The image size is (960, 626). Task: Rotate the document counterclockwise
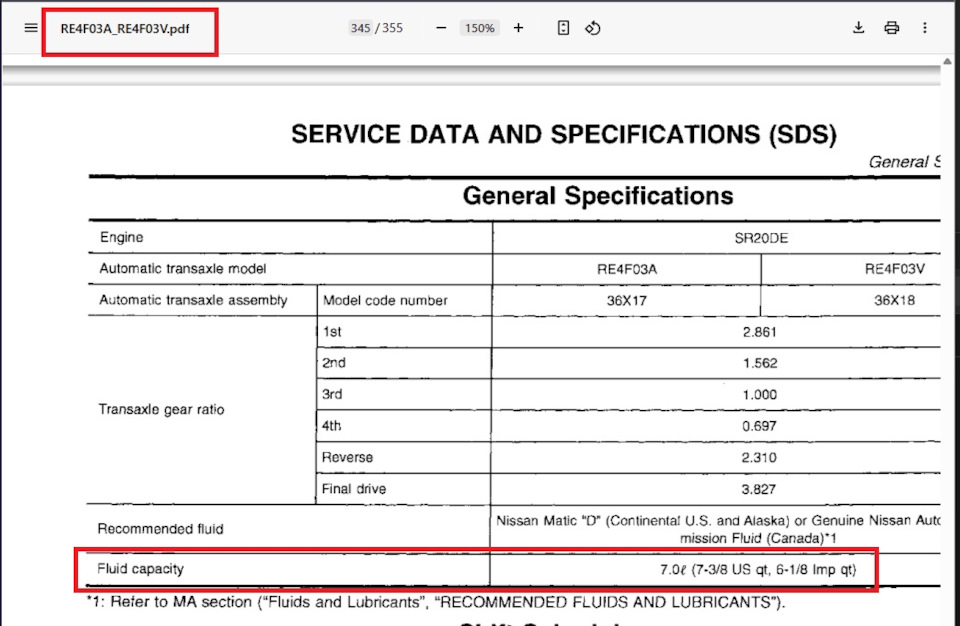593,28
